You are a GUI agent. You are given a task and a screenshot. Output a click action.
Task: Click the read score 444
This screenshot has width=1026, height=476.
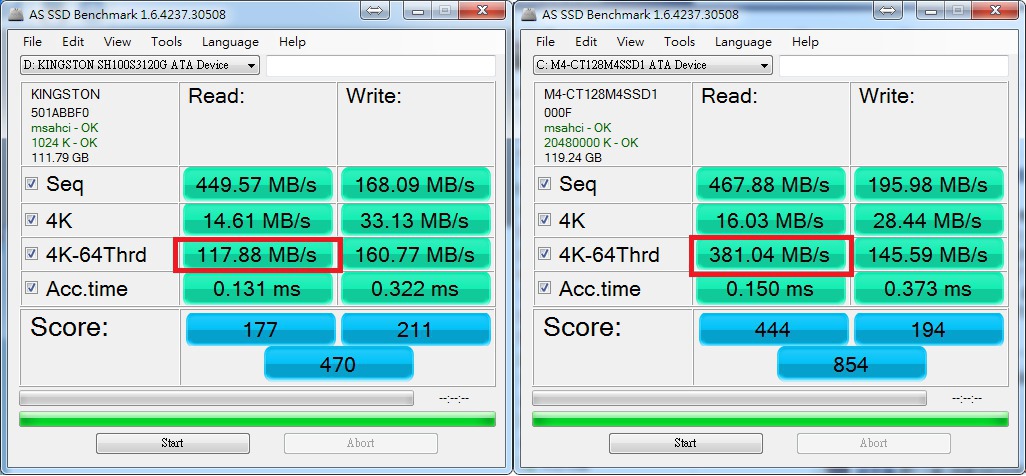[x=773, y=329]
